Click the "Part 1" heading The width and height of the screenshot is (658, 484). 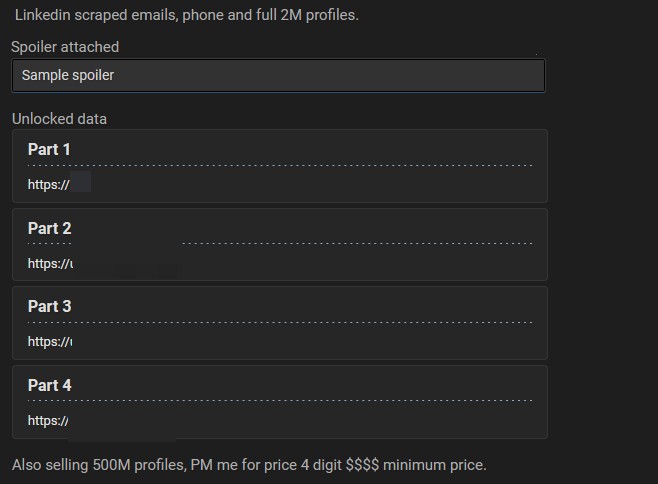49,150
